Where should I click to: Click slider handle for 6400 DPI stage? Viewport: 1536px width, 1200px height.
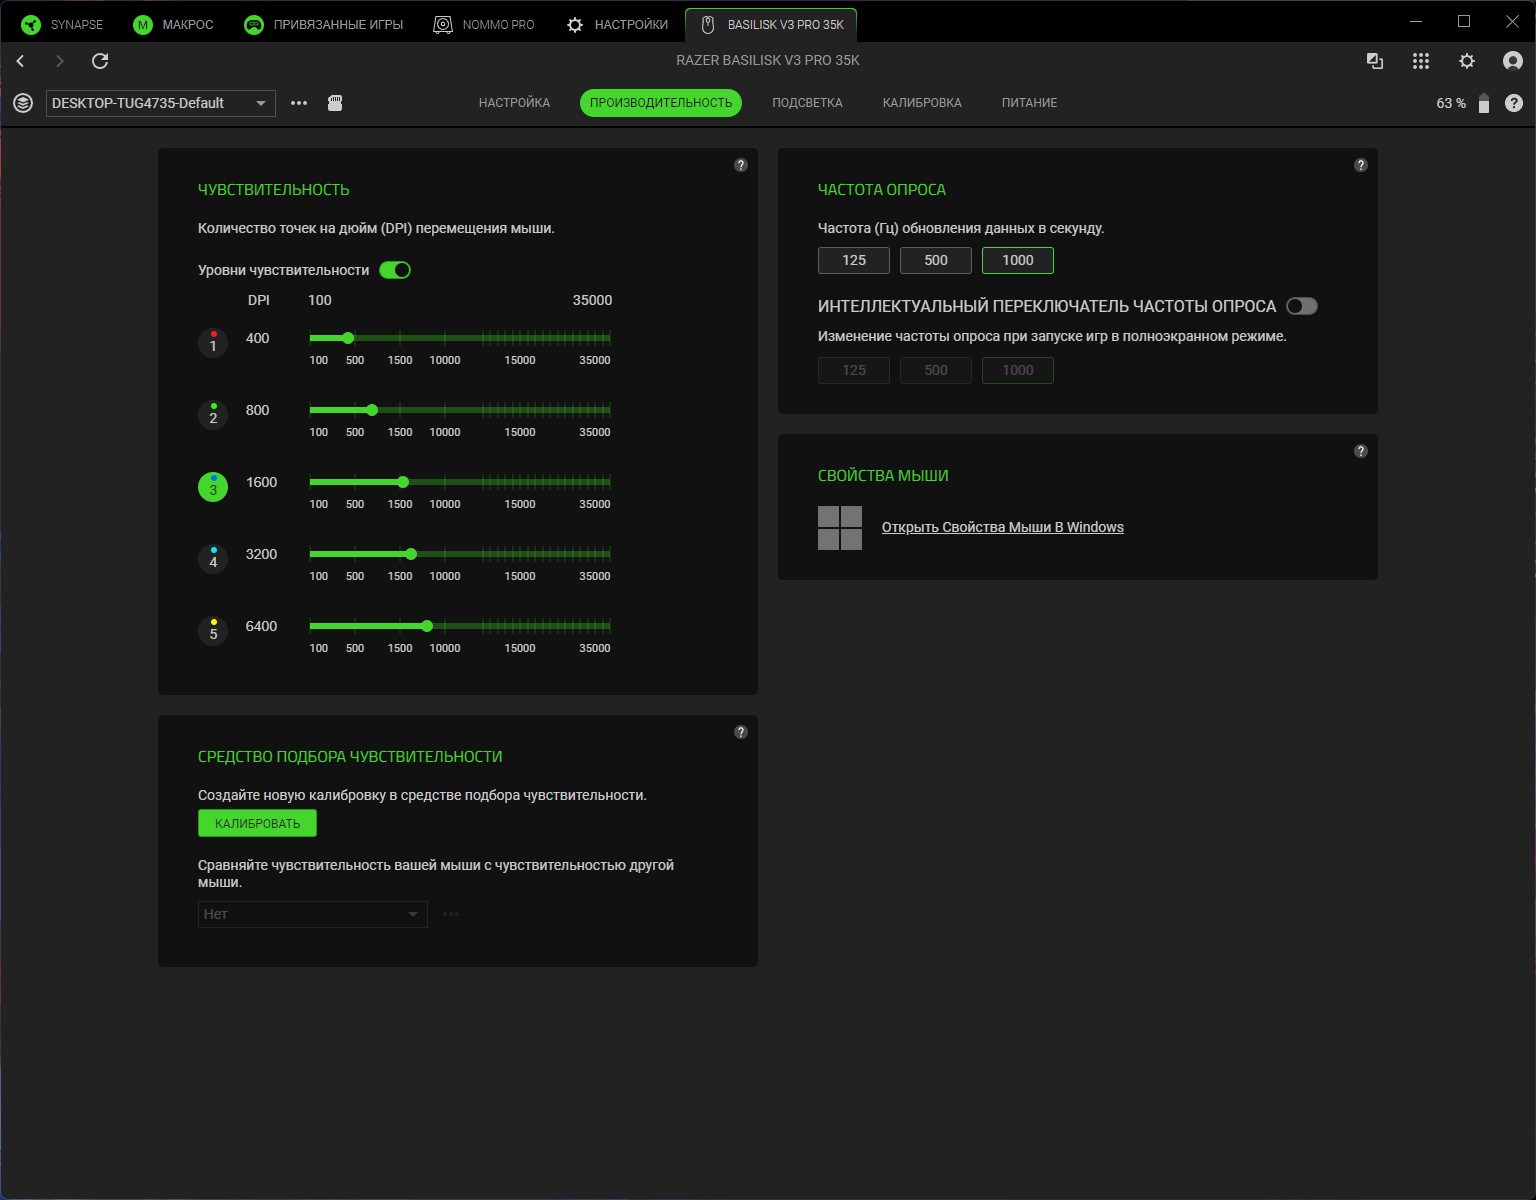(x=427, y=626)
